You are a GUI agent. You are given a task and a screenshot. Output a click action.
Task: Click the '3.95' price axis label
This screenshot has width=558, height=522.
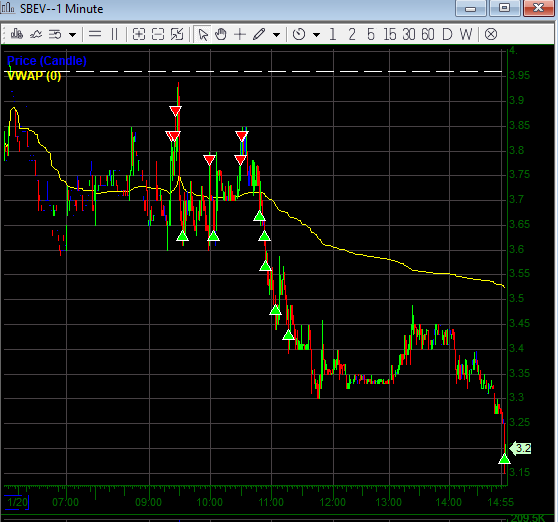click(x=519, y=75)
